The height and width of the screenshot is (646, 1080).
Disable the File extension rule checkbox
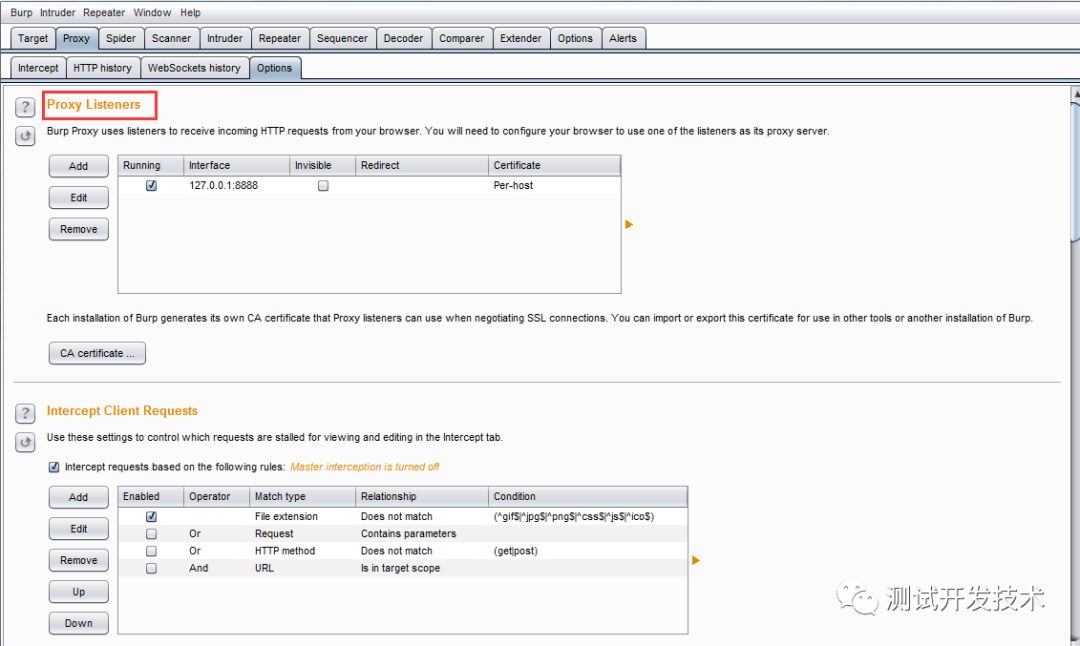click(152, 517)
